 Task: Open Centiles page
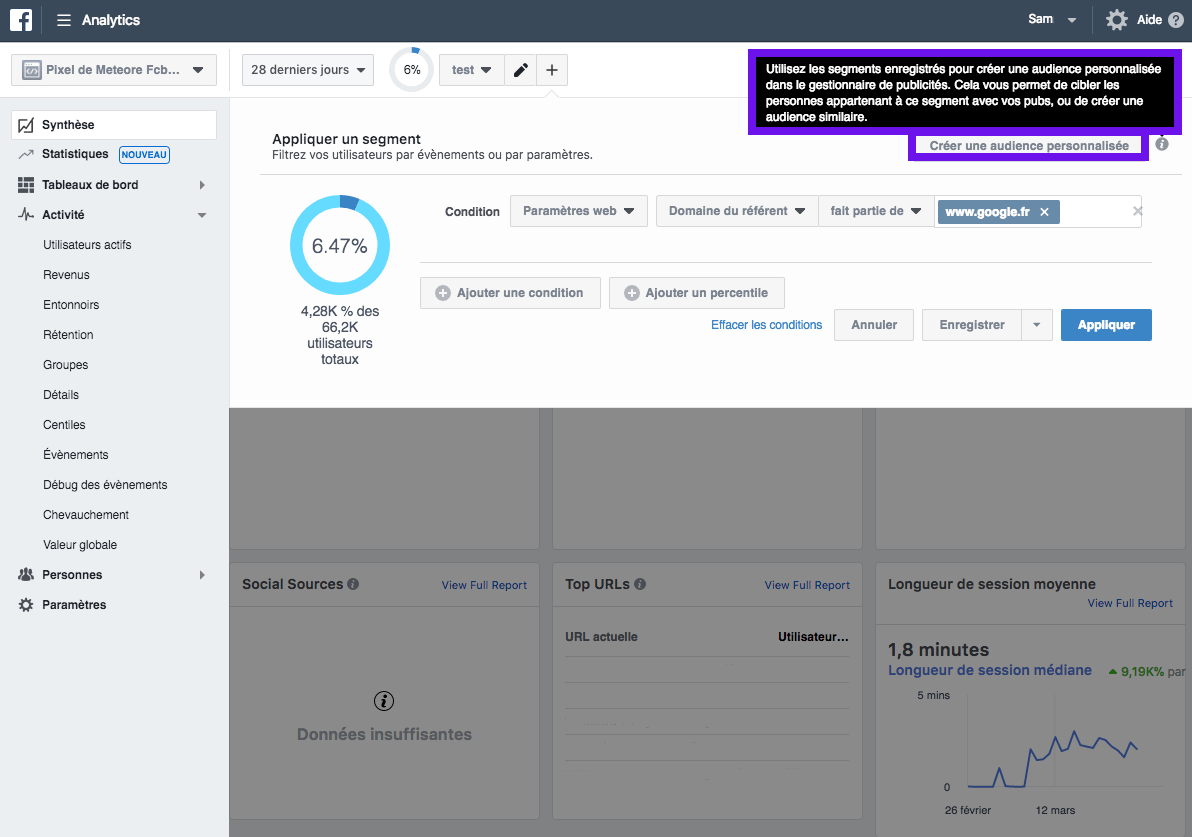pos(64,425)
